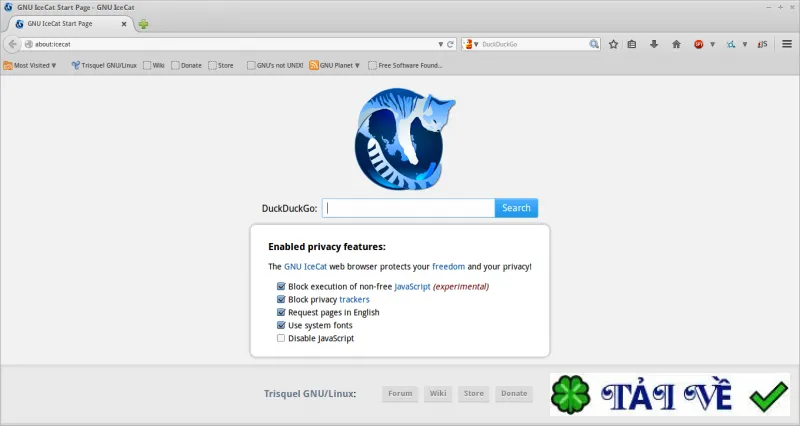Viewport: 800px width, 426px height.
Task: Focus the page DuckDuckGo search input
Action: point(408,208)
